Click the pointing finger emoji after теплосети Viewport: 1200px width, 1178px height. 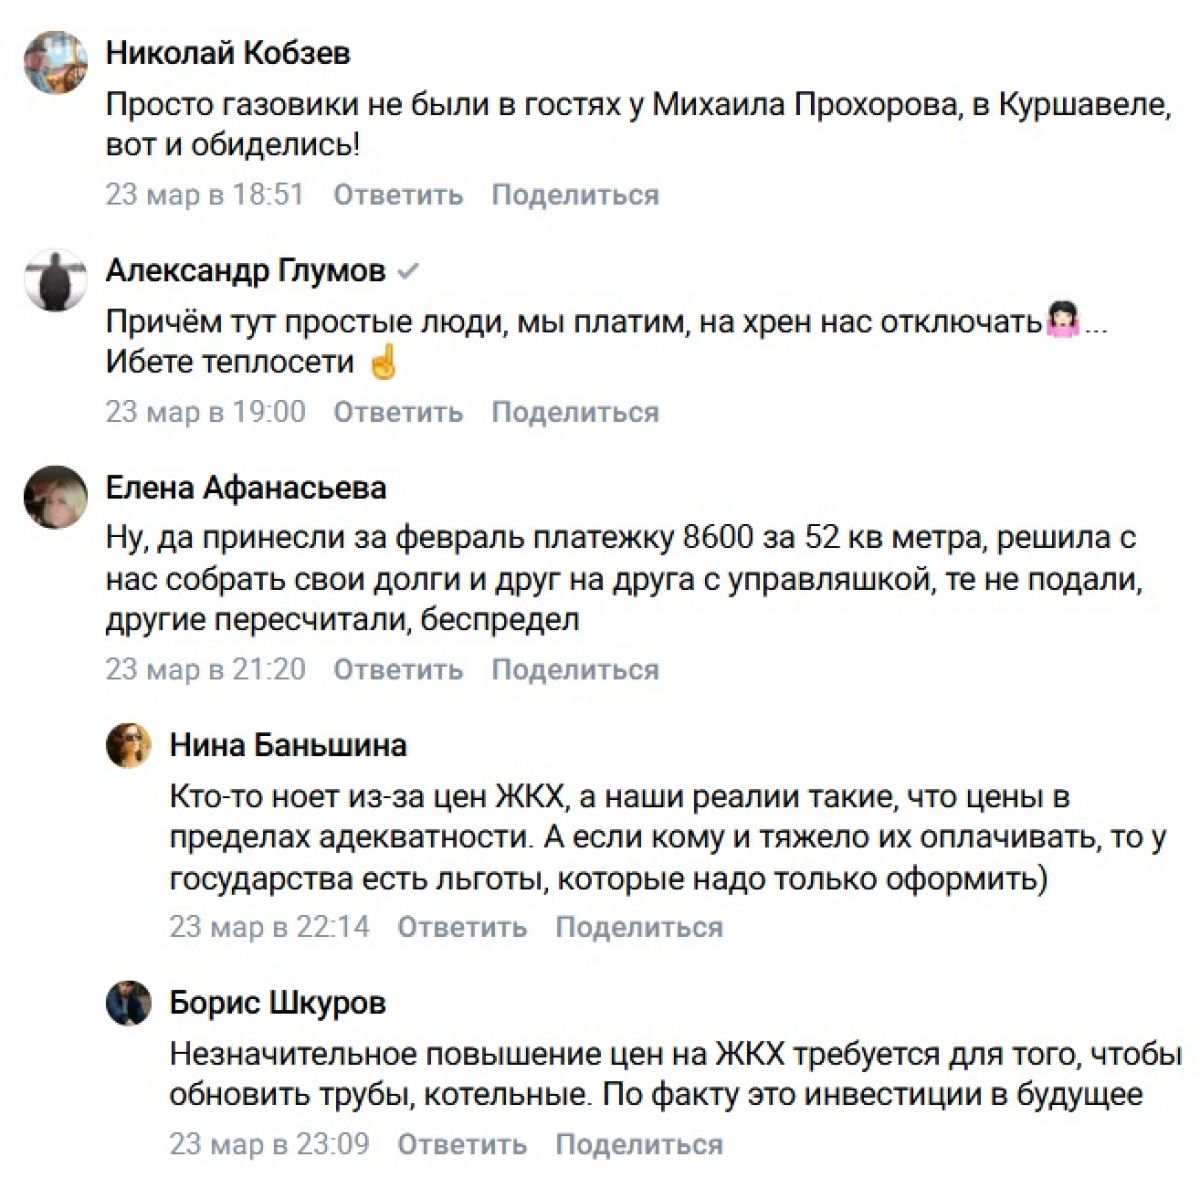[383, 362]
